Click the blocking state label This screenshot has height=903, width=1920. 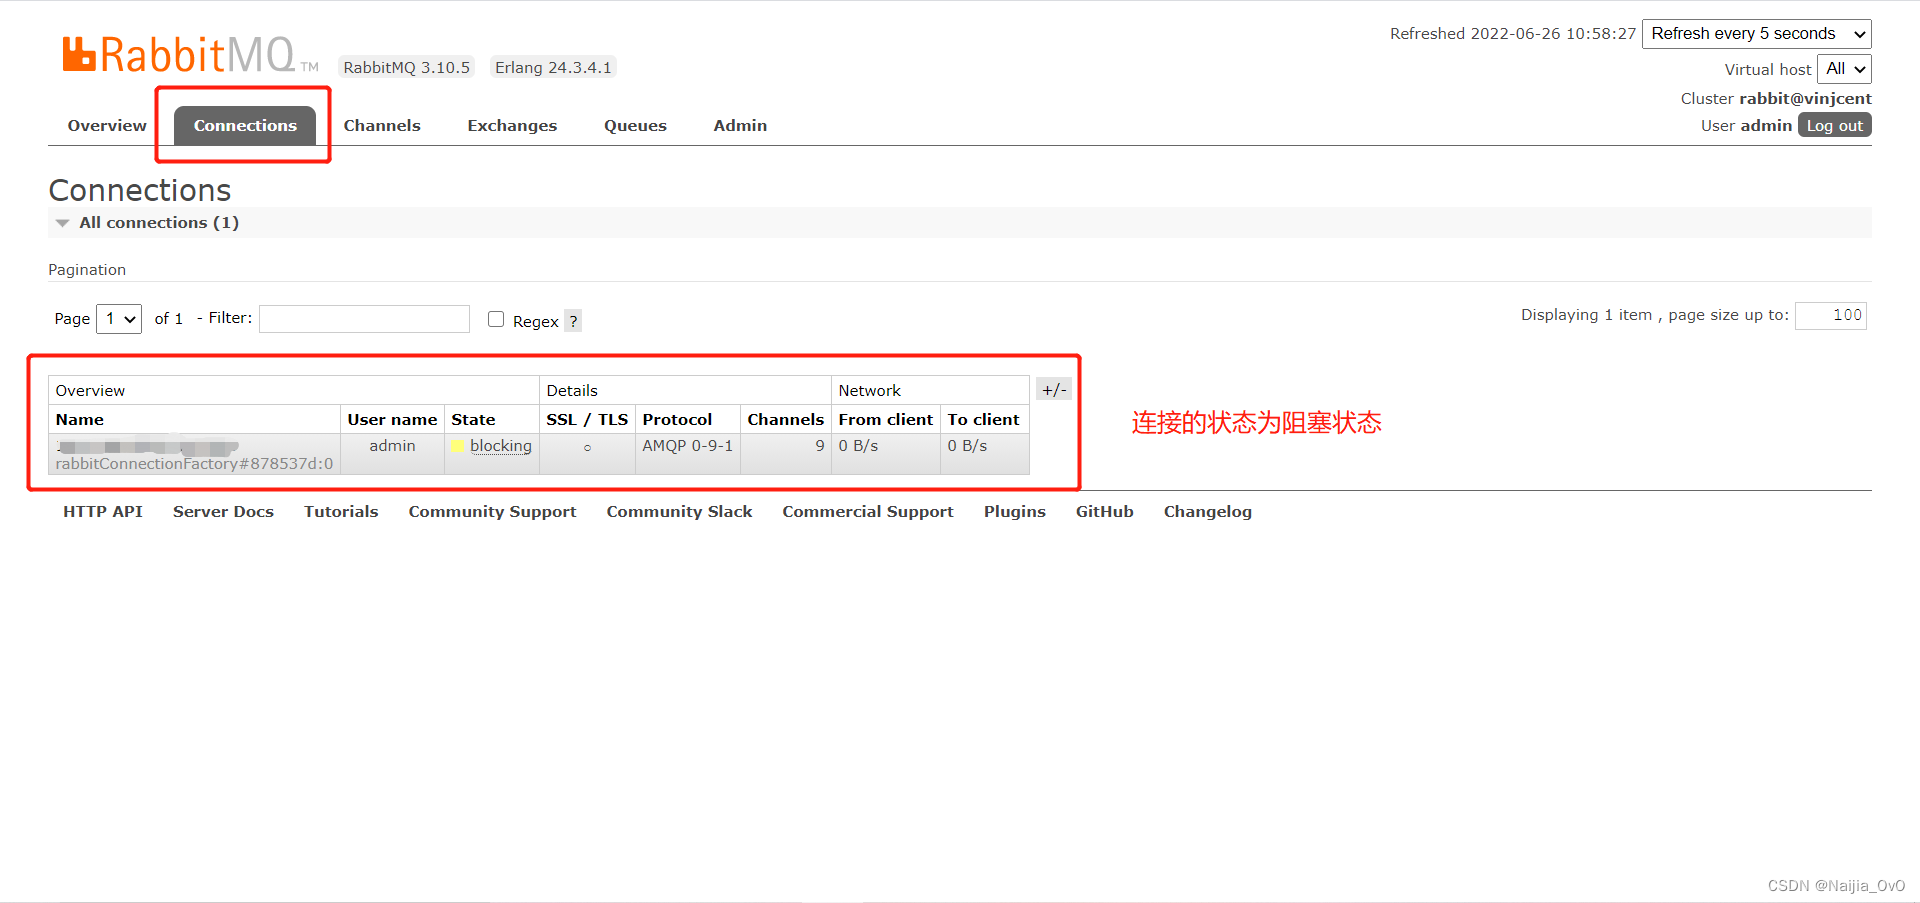[501, 446]
